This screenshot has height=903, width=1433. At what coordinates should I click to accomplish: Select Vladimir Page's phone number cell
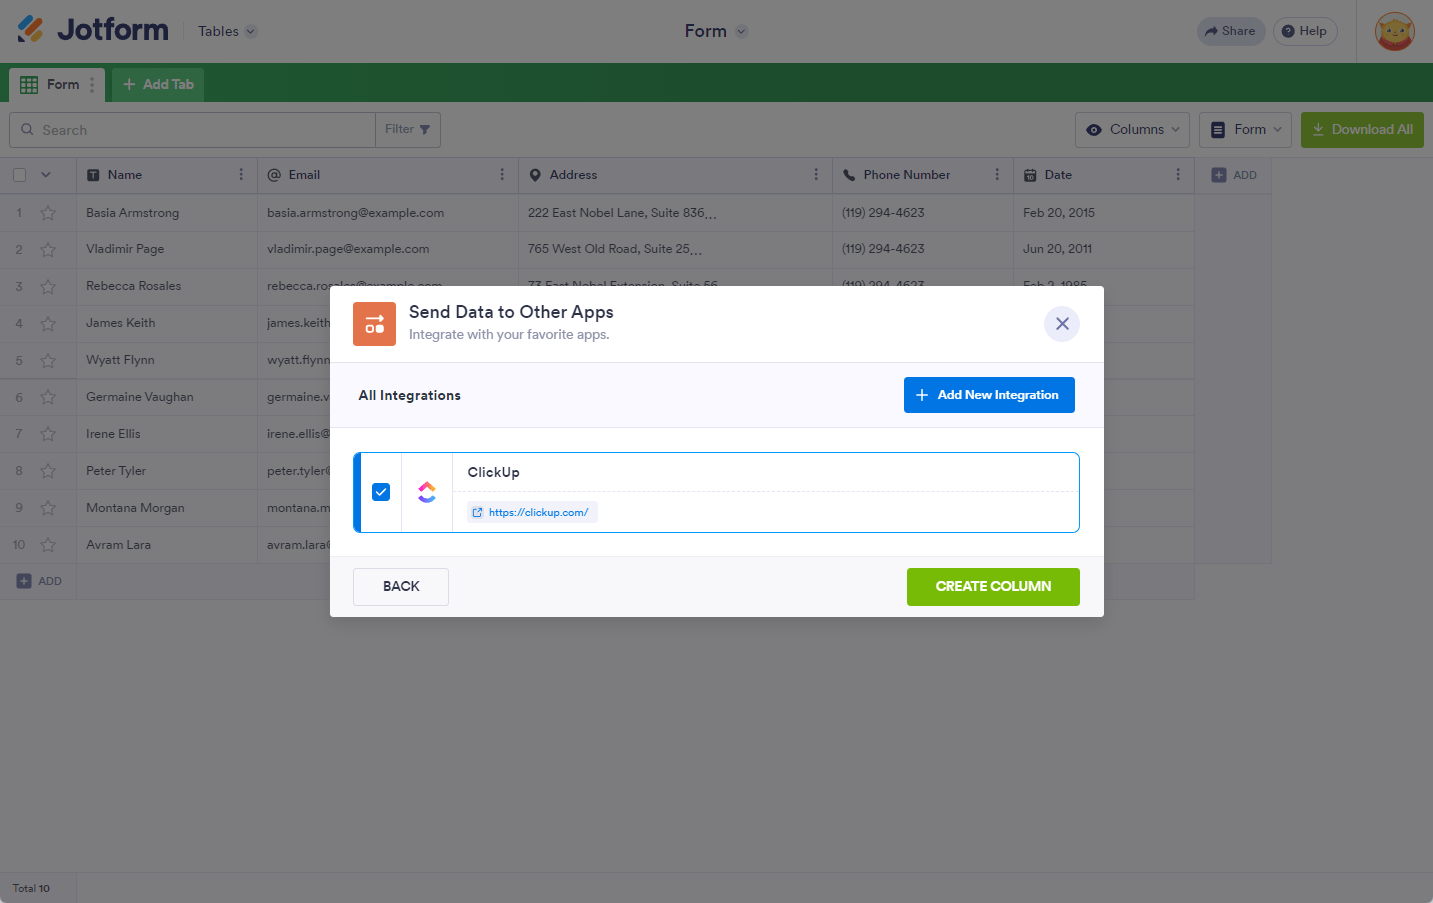tap(923, 250)
